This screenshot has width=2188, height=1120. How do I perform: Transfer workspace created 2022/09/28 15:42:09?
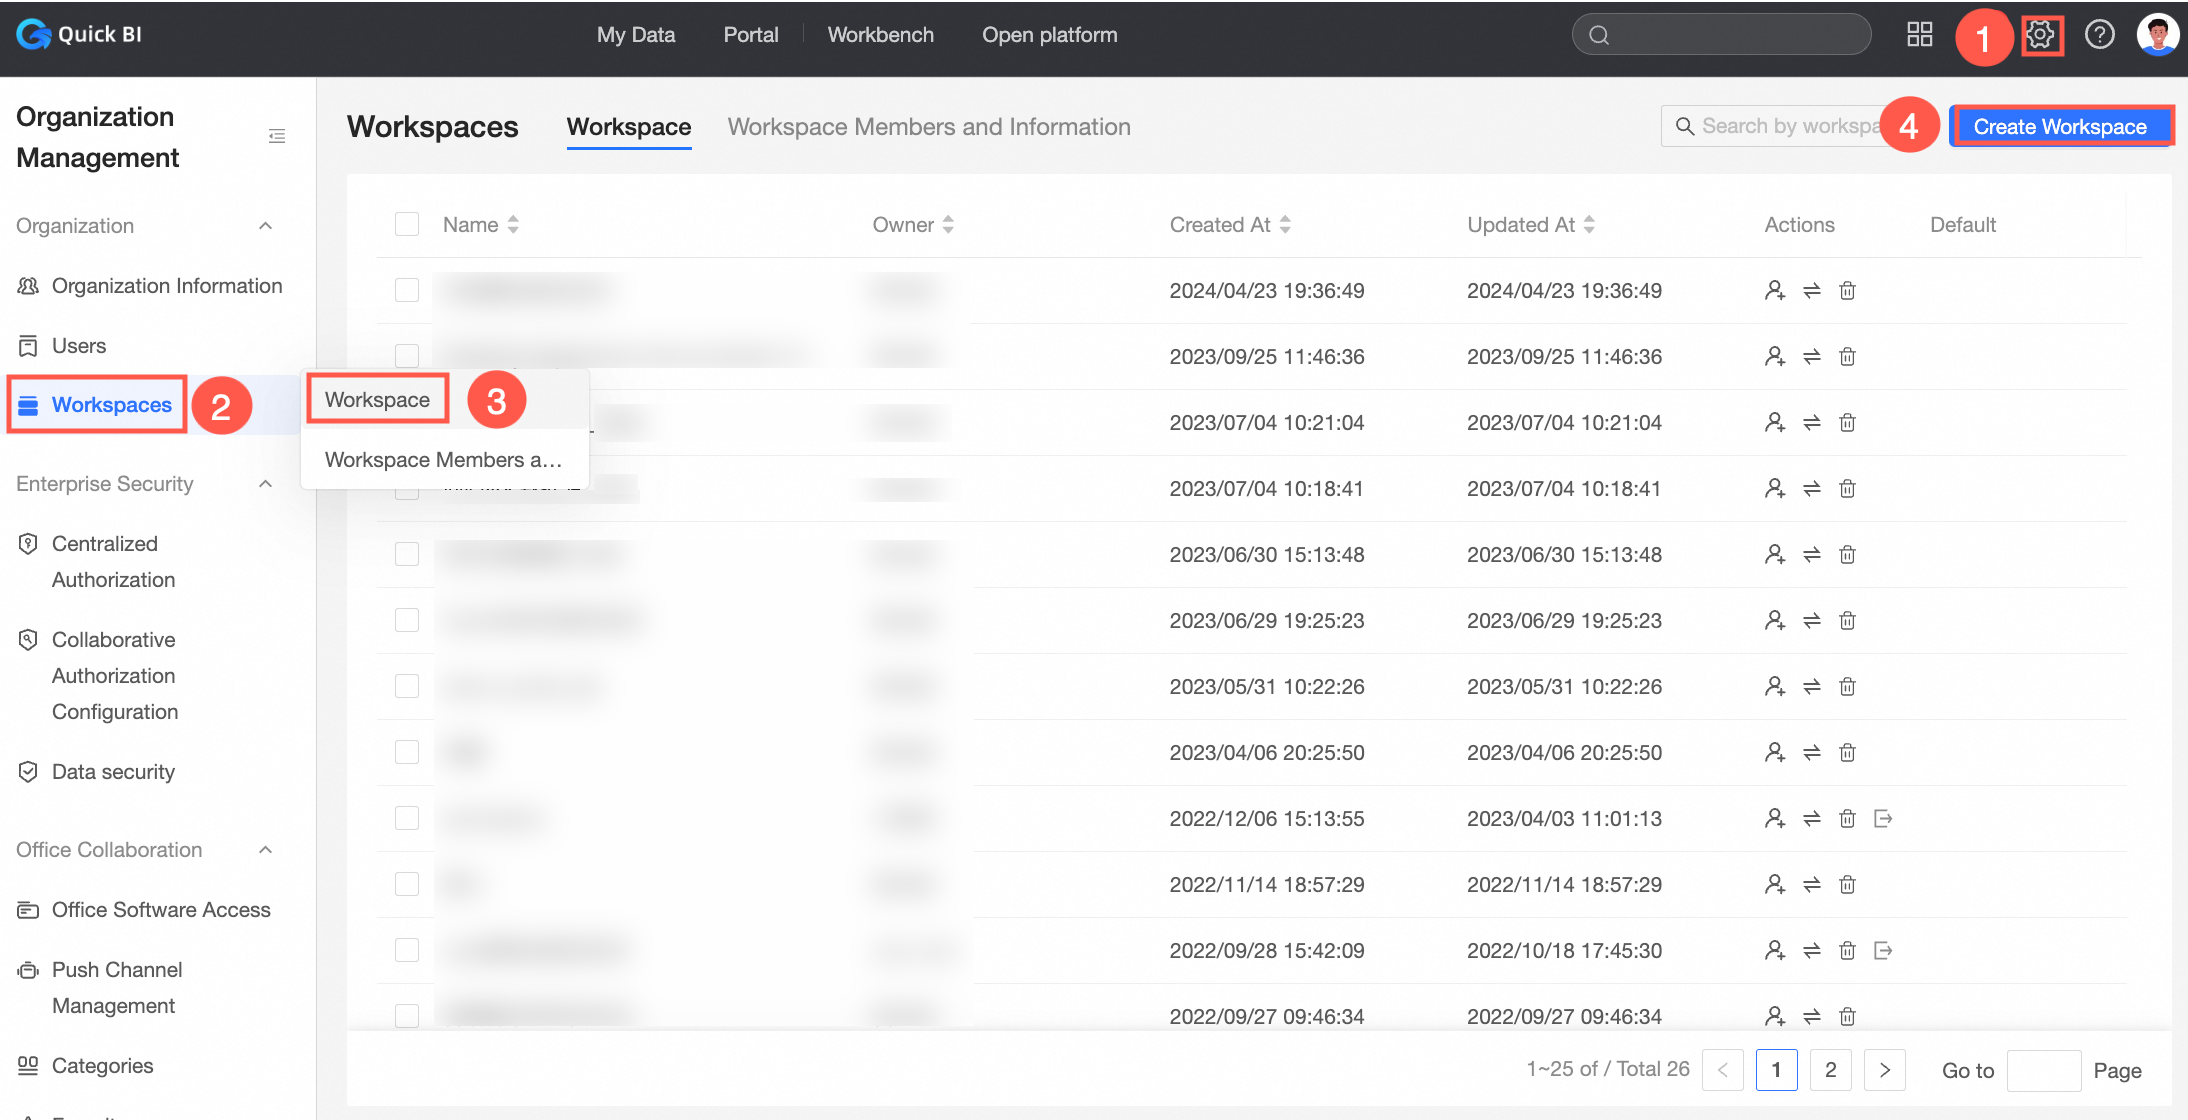pos(1811,951)
